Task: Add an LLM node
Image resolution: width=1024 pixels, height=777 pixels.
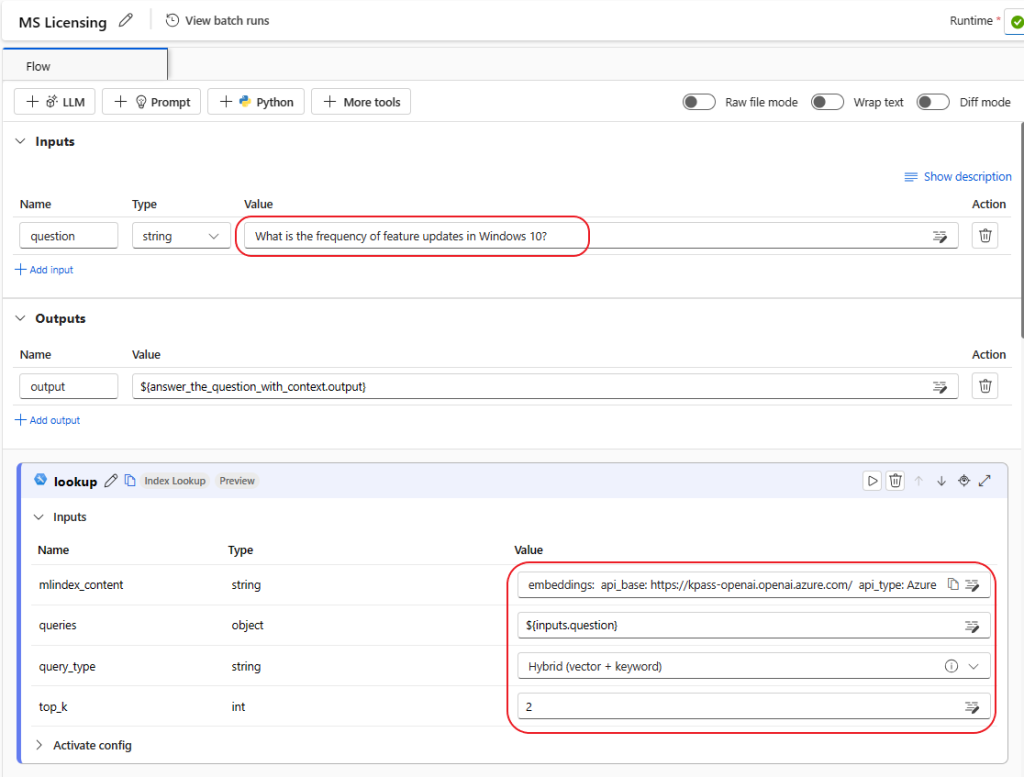Action: click(55, 102)
